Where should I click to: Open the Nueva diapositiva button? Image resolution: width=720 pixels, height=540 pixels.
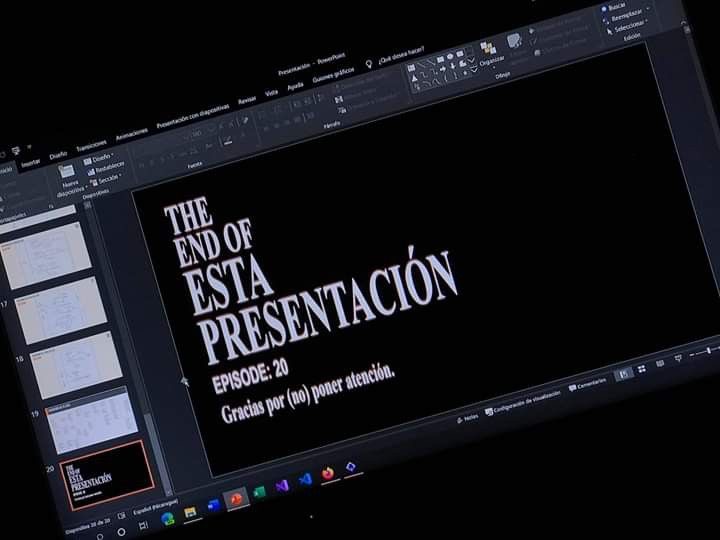click(x=69, y=180)
